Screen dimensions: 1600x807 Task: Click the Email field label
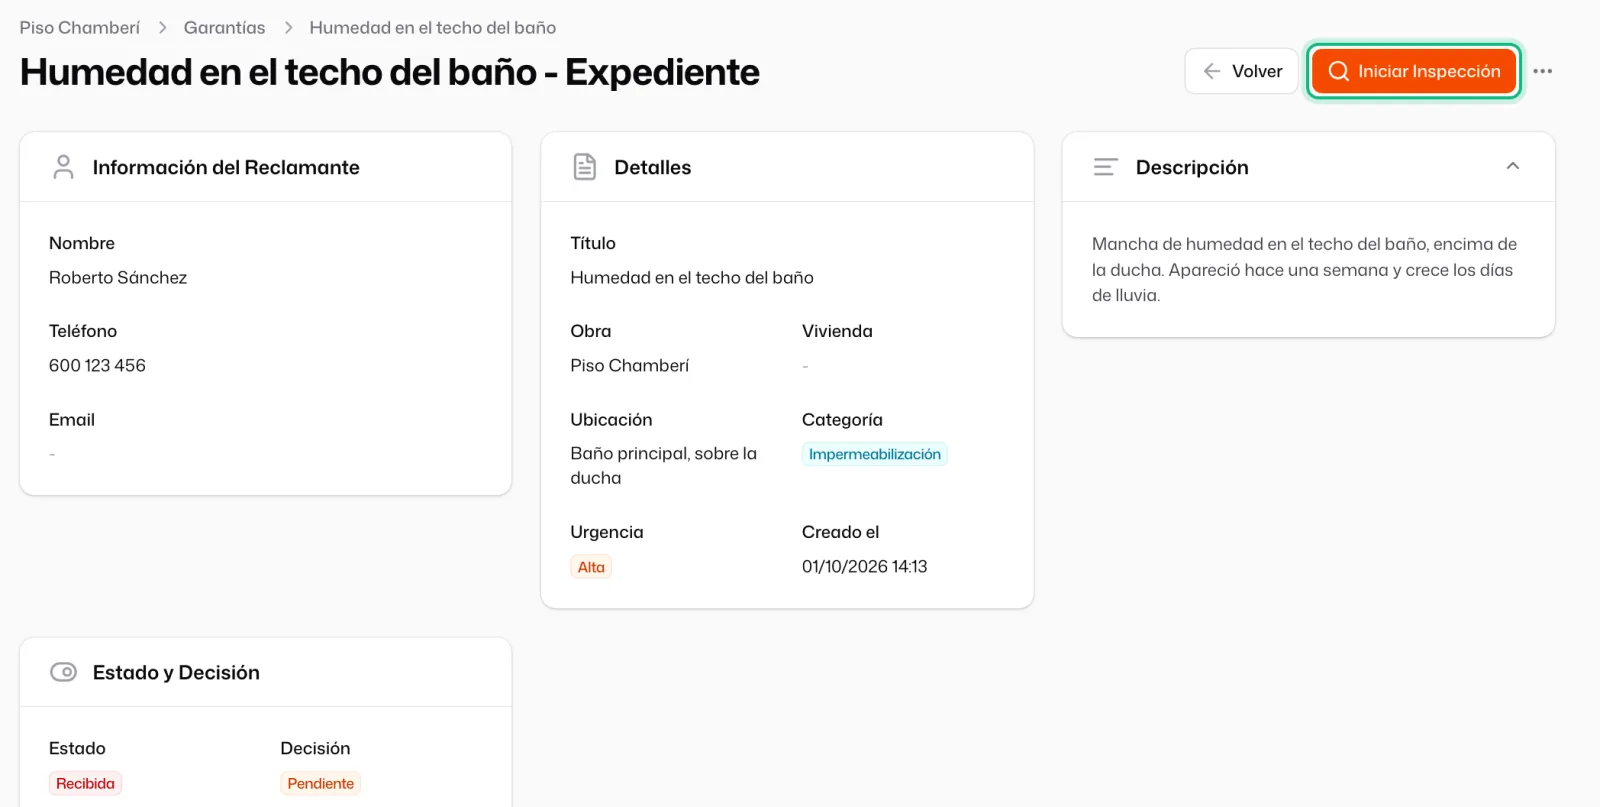coord(72,420)
